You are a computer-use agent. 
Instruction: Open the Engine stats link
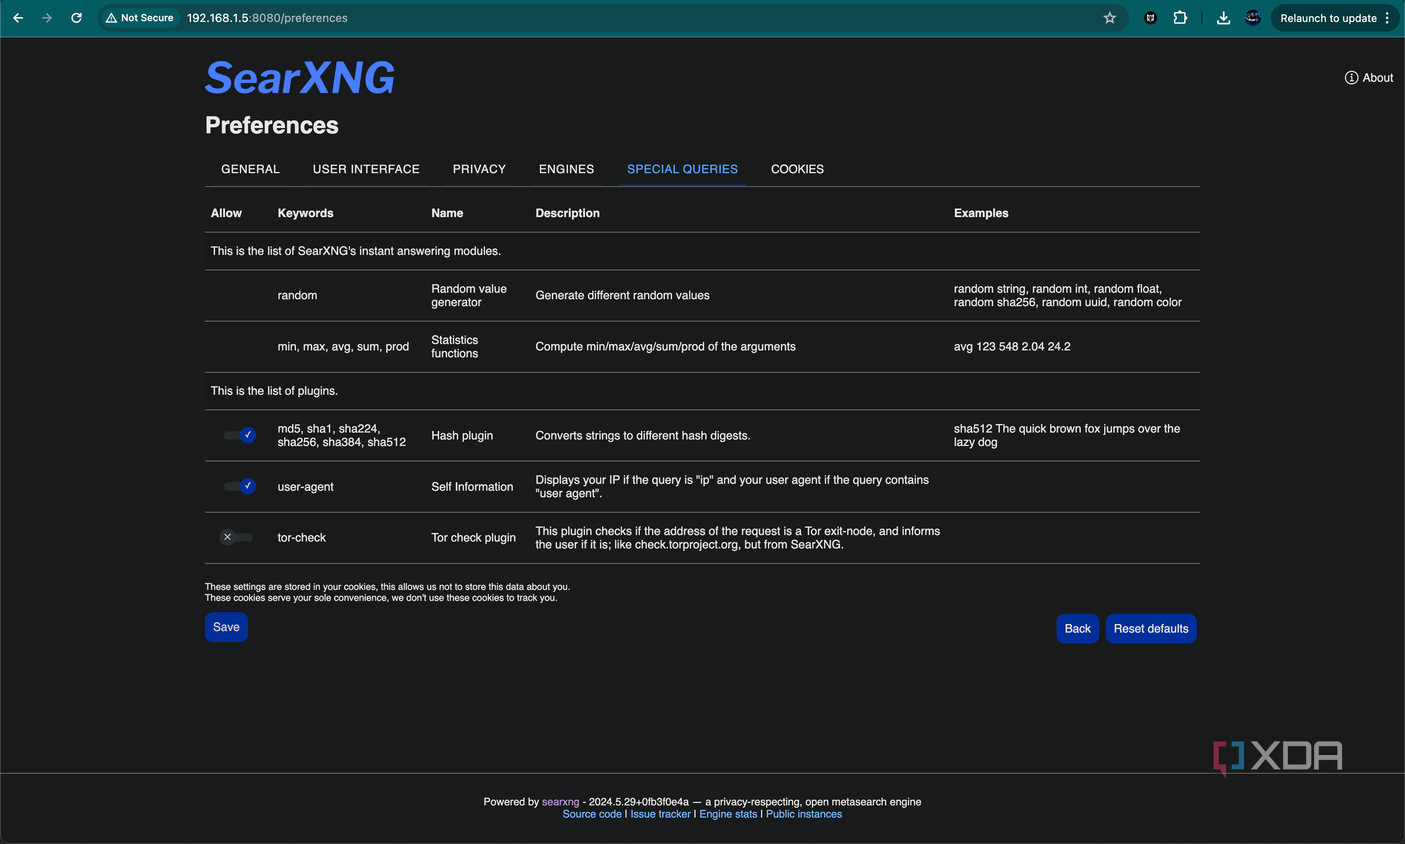tap(728, 814)
